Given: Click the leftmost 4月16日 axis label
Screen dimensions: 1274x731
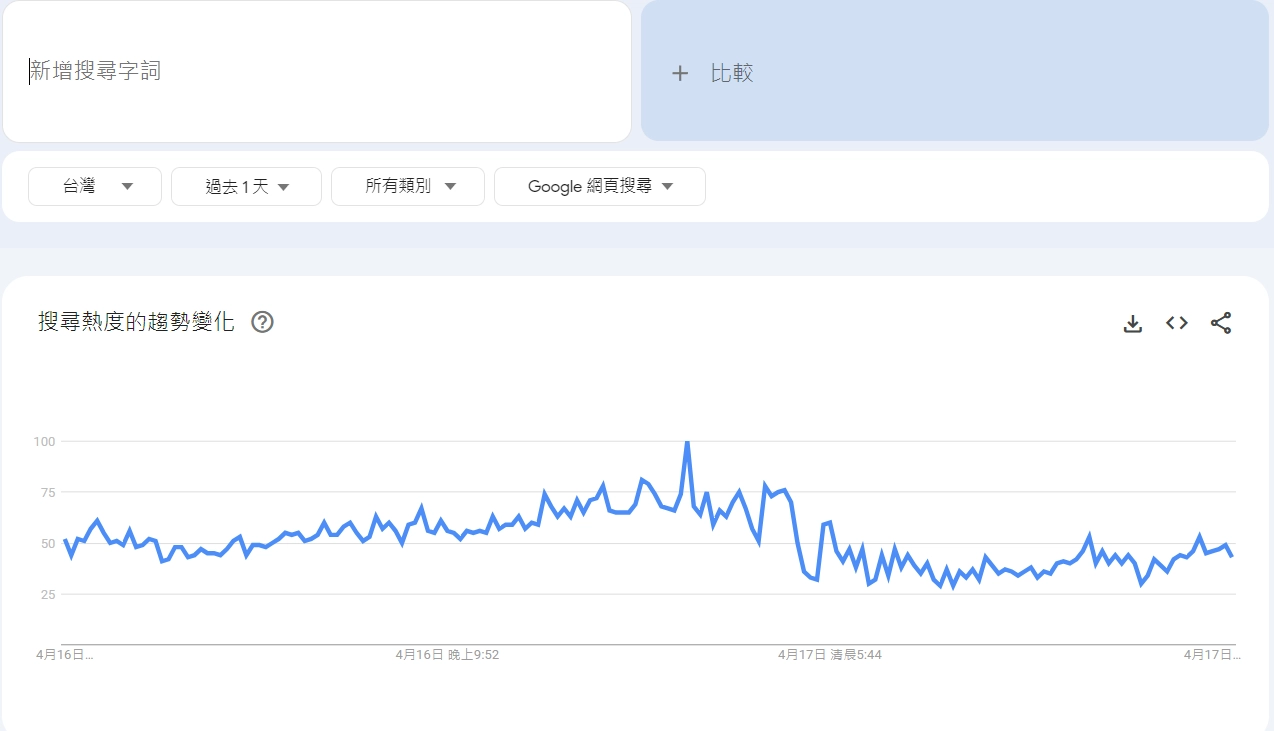Looking at the screenshot, I should click(x=65, y=655).
